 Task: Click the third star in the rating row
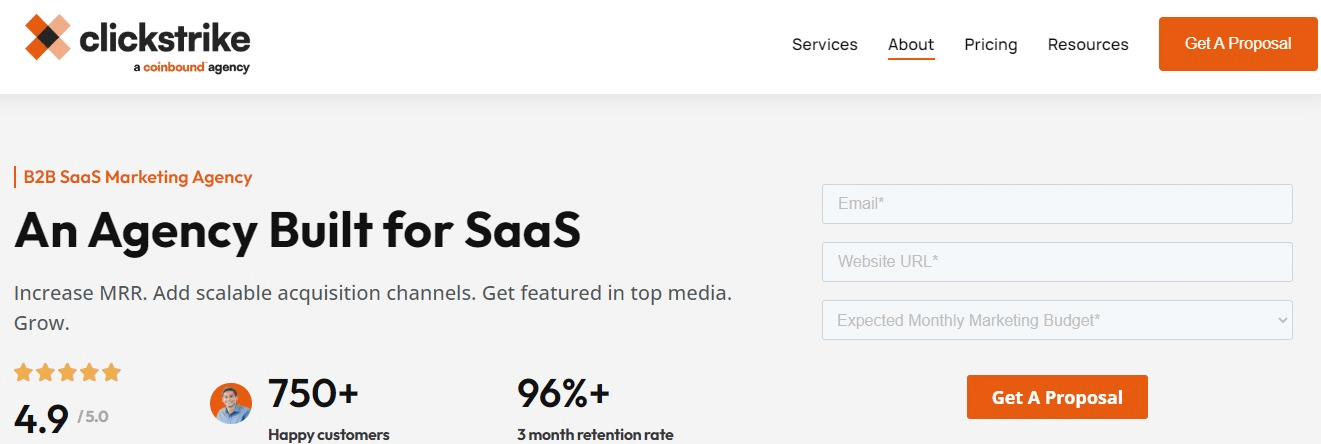[x=67, y=373]
